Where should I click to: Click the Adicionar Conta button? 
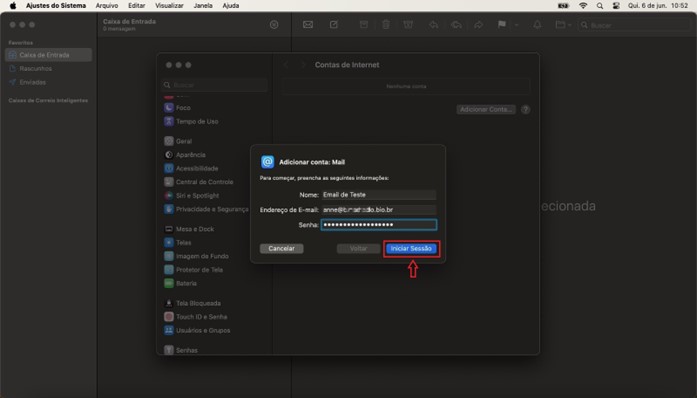pos(486,109)
